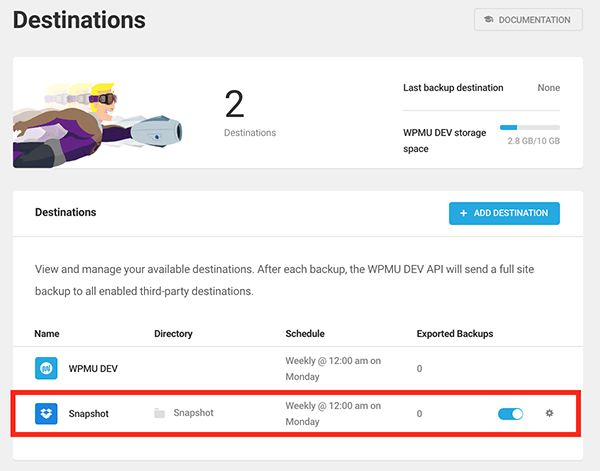Click the folder icon in Directory column
Image resolution: width=600 pixels, height=471 pixels.
(x=160, y=413)
